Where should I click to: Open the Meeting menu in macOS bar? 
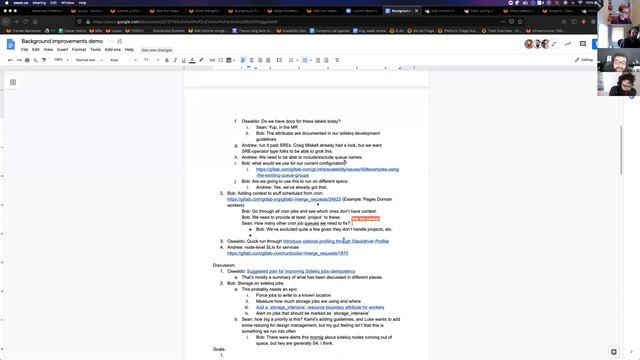39,2
